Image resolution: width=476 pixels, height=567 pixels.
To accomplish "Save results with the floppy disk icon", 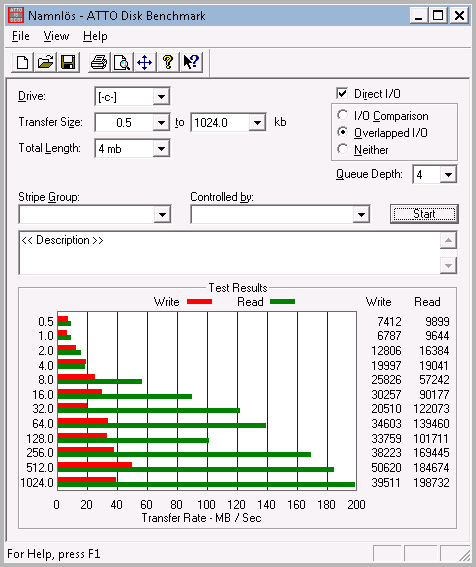I will [68, 62].
